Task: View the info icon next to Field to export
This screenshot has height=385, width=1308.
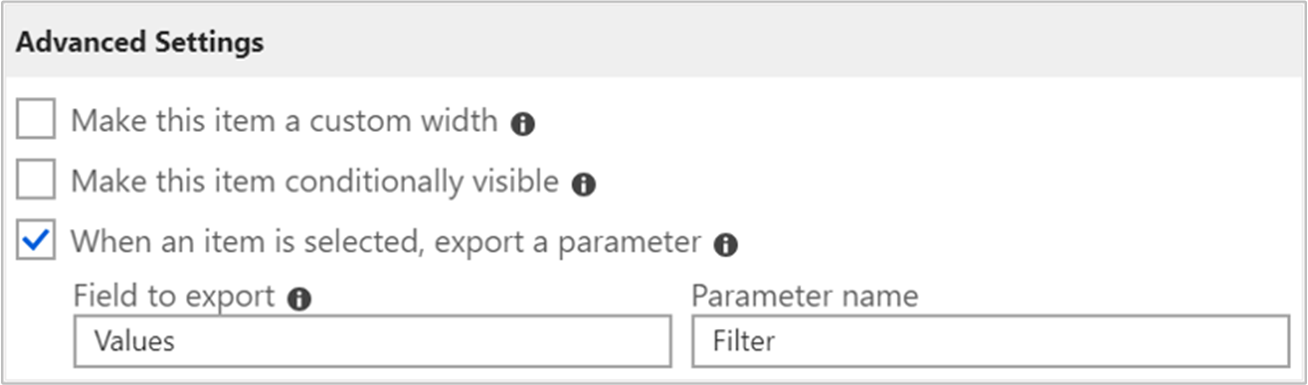Action: (x=299, y=299)
